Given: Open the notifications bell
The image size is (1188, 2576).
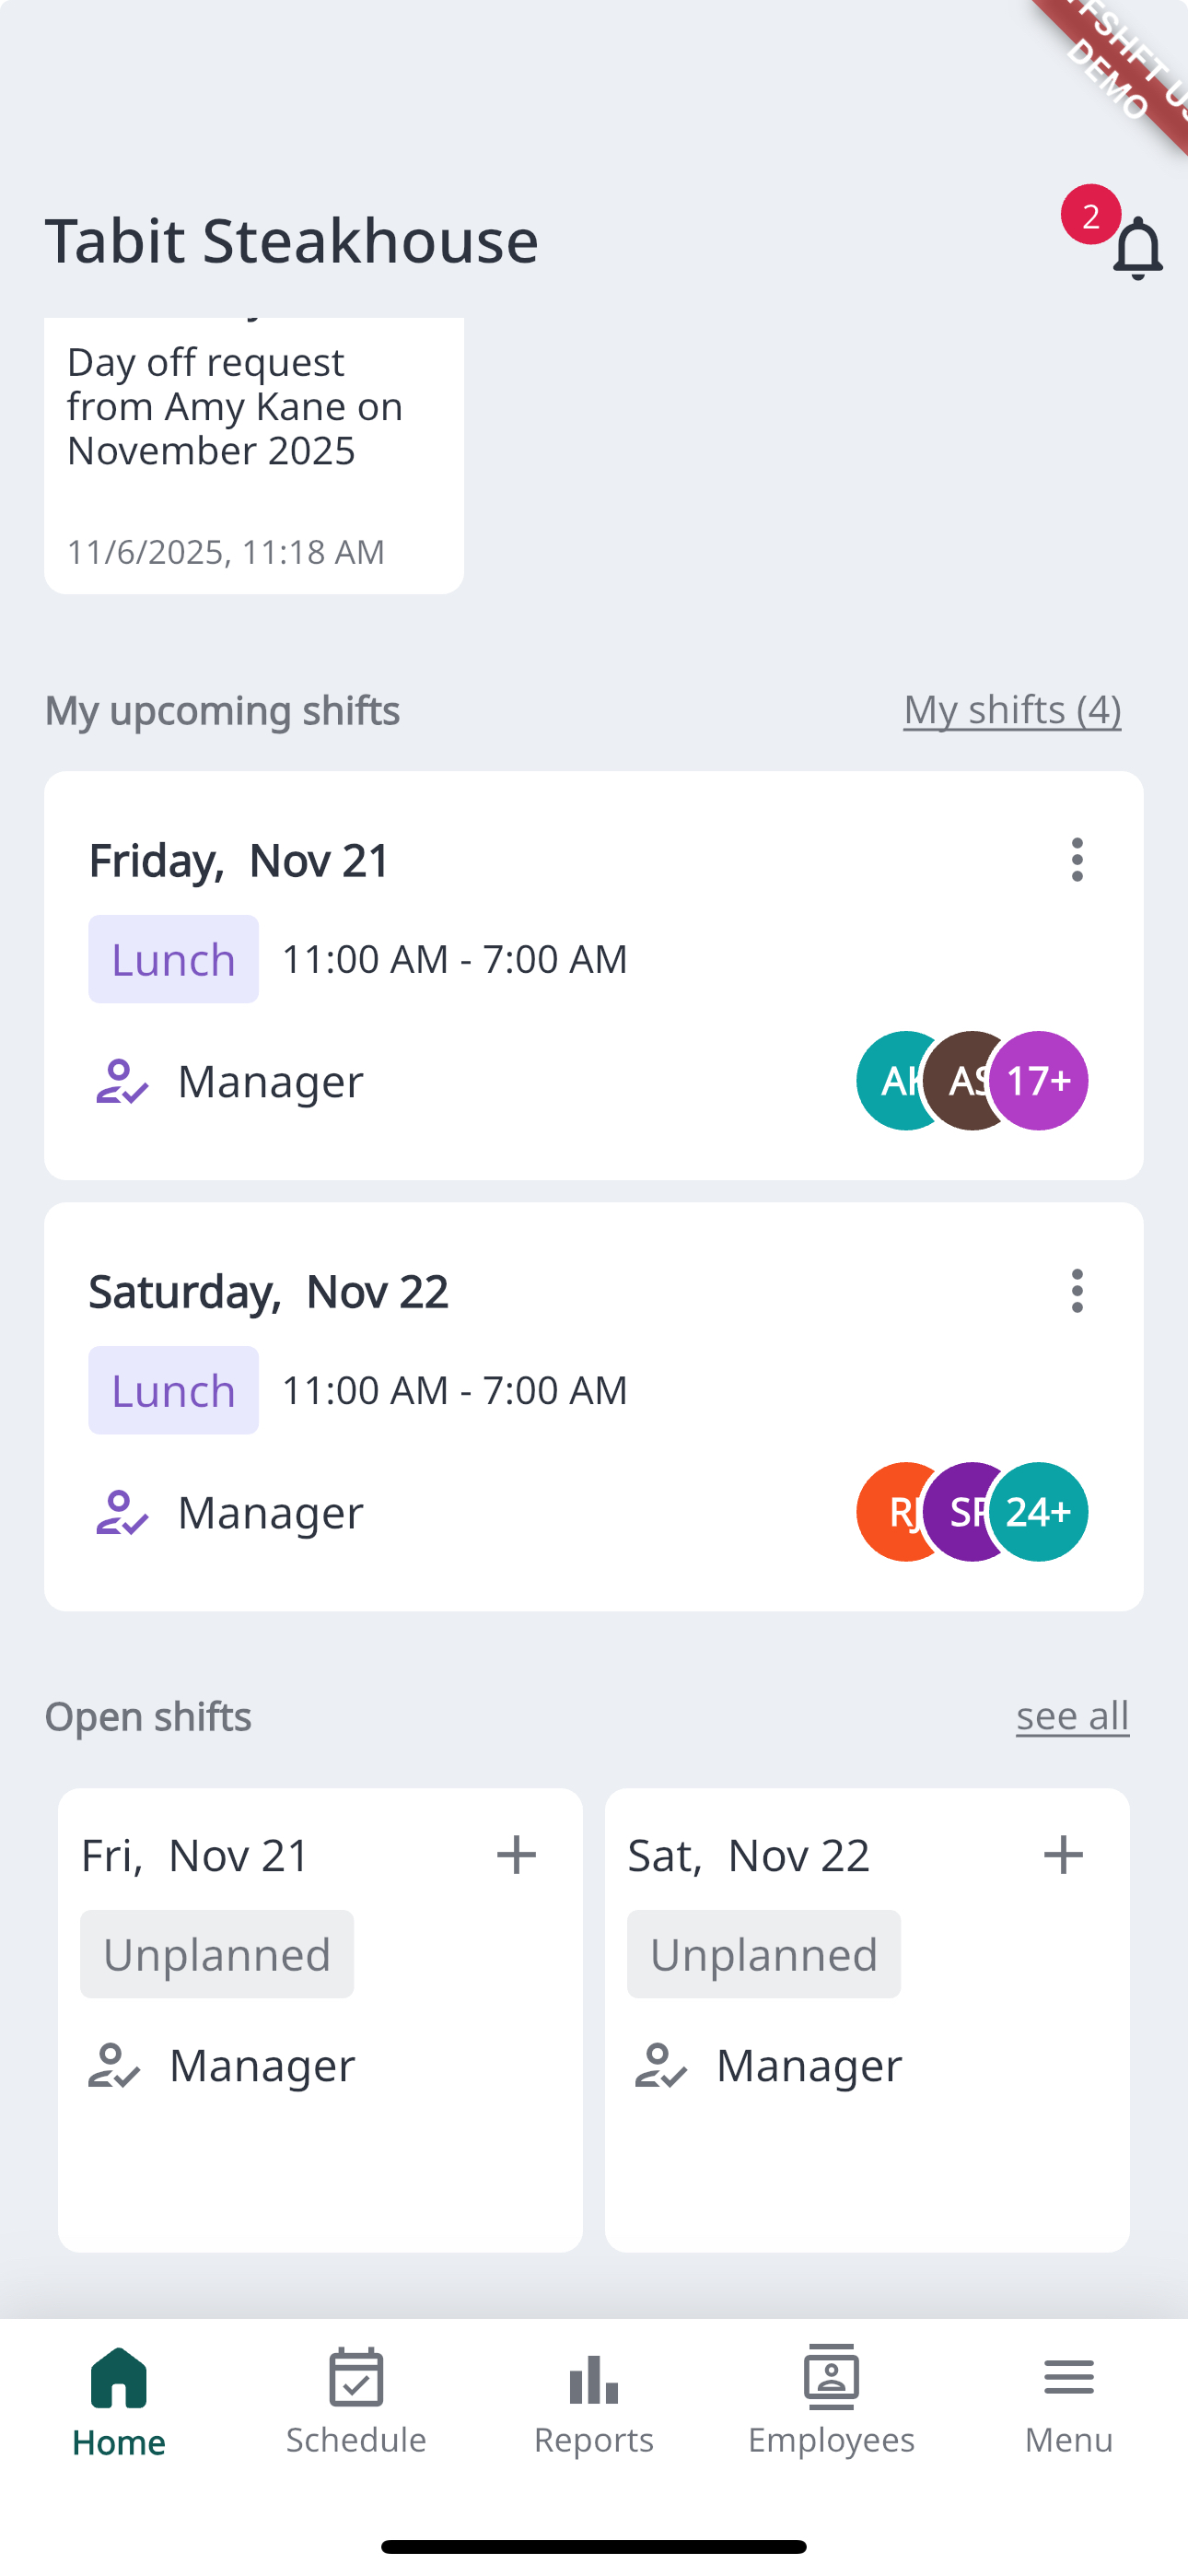Looking at the screenshot, I should [x=1137, y=247].
